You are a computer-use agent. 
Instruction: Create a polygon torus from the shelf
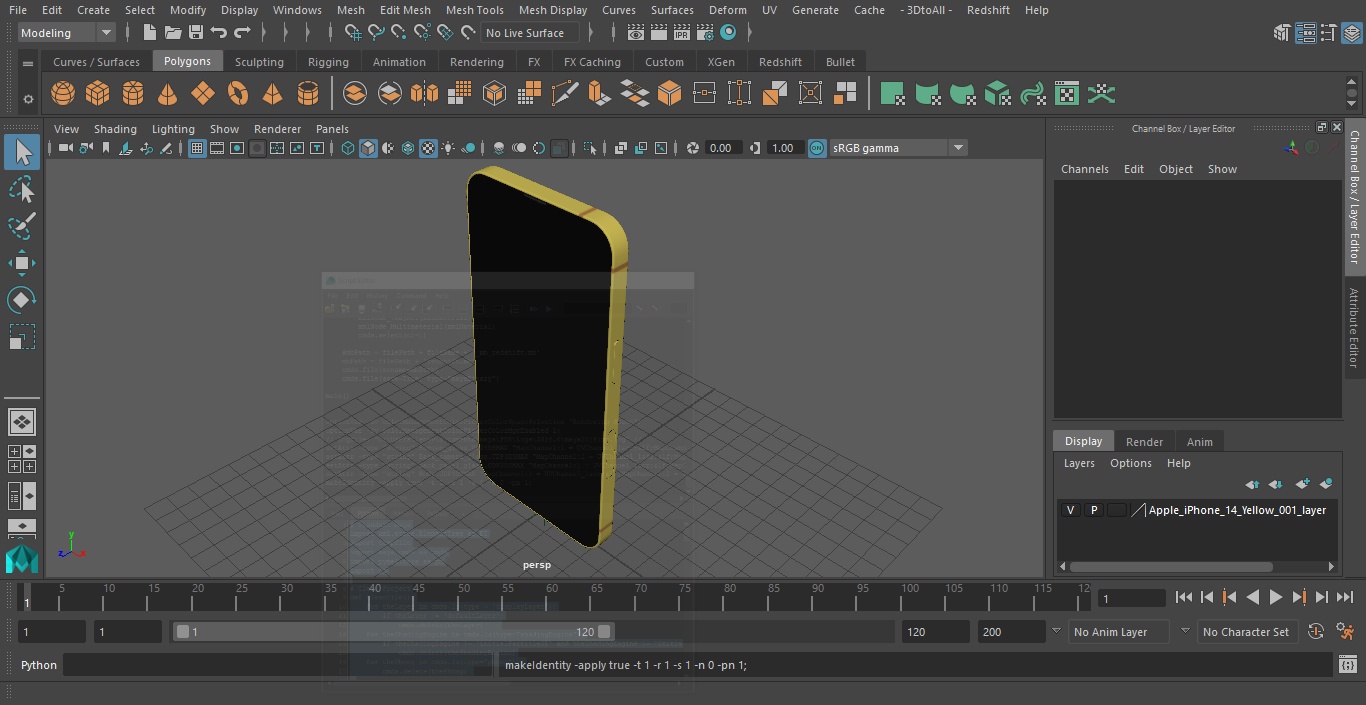click(238, 94)
